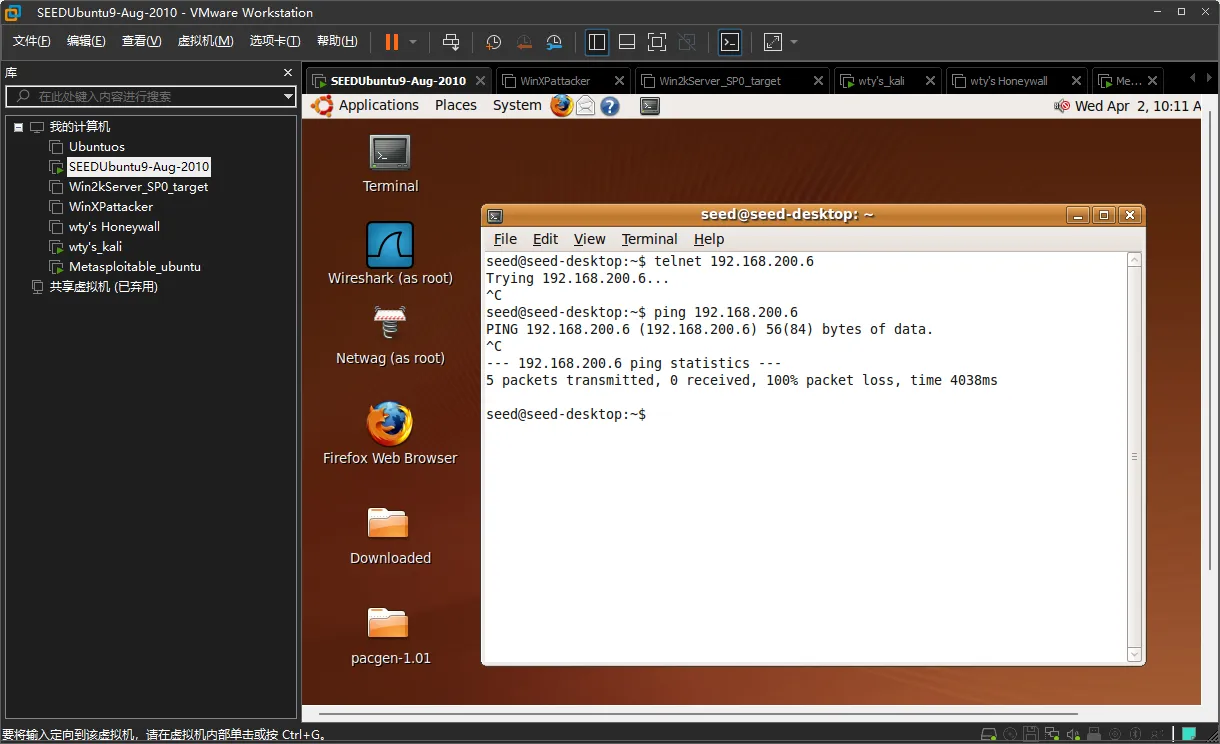
Task: Open the clock showing Wed Apr 2
Action: 1138,106
